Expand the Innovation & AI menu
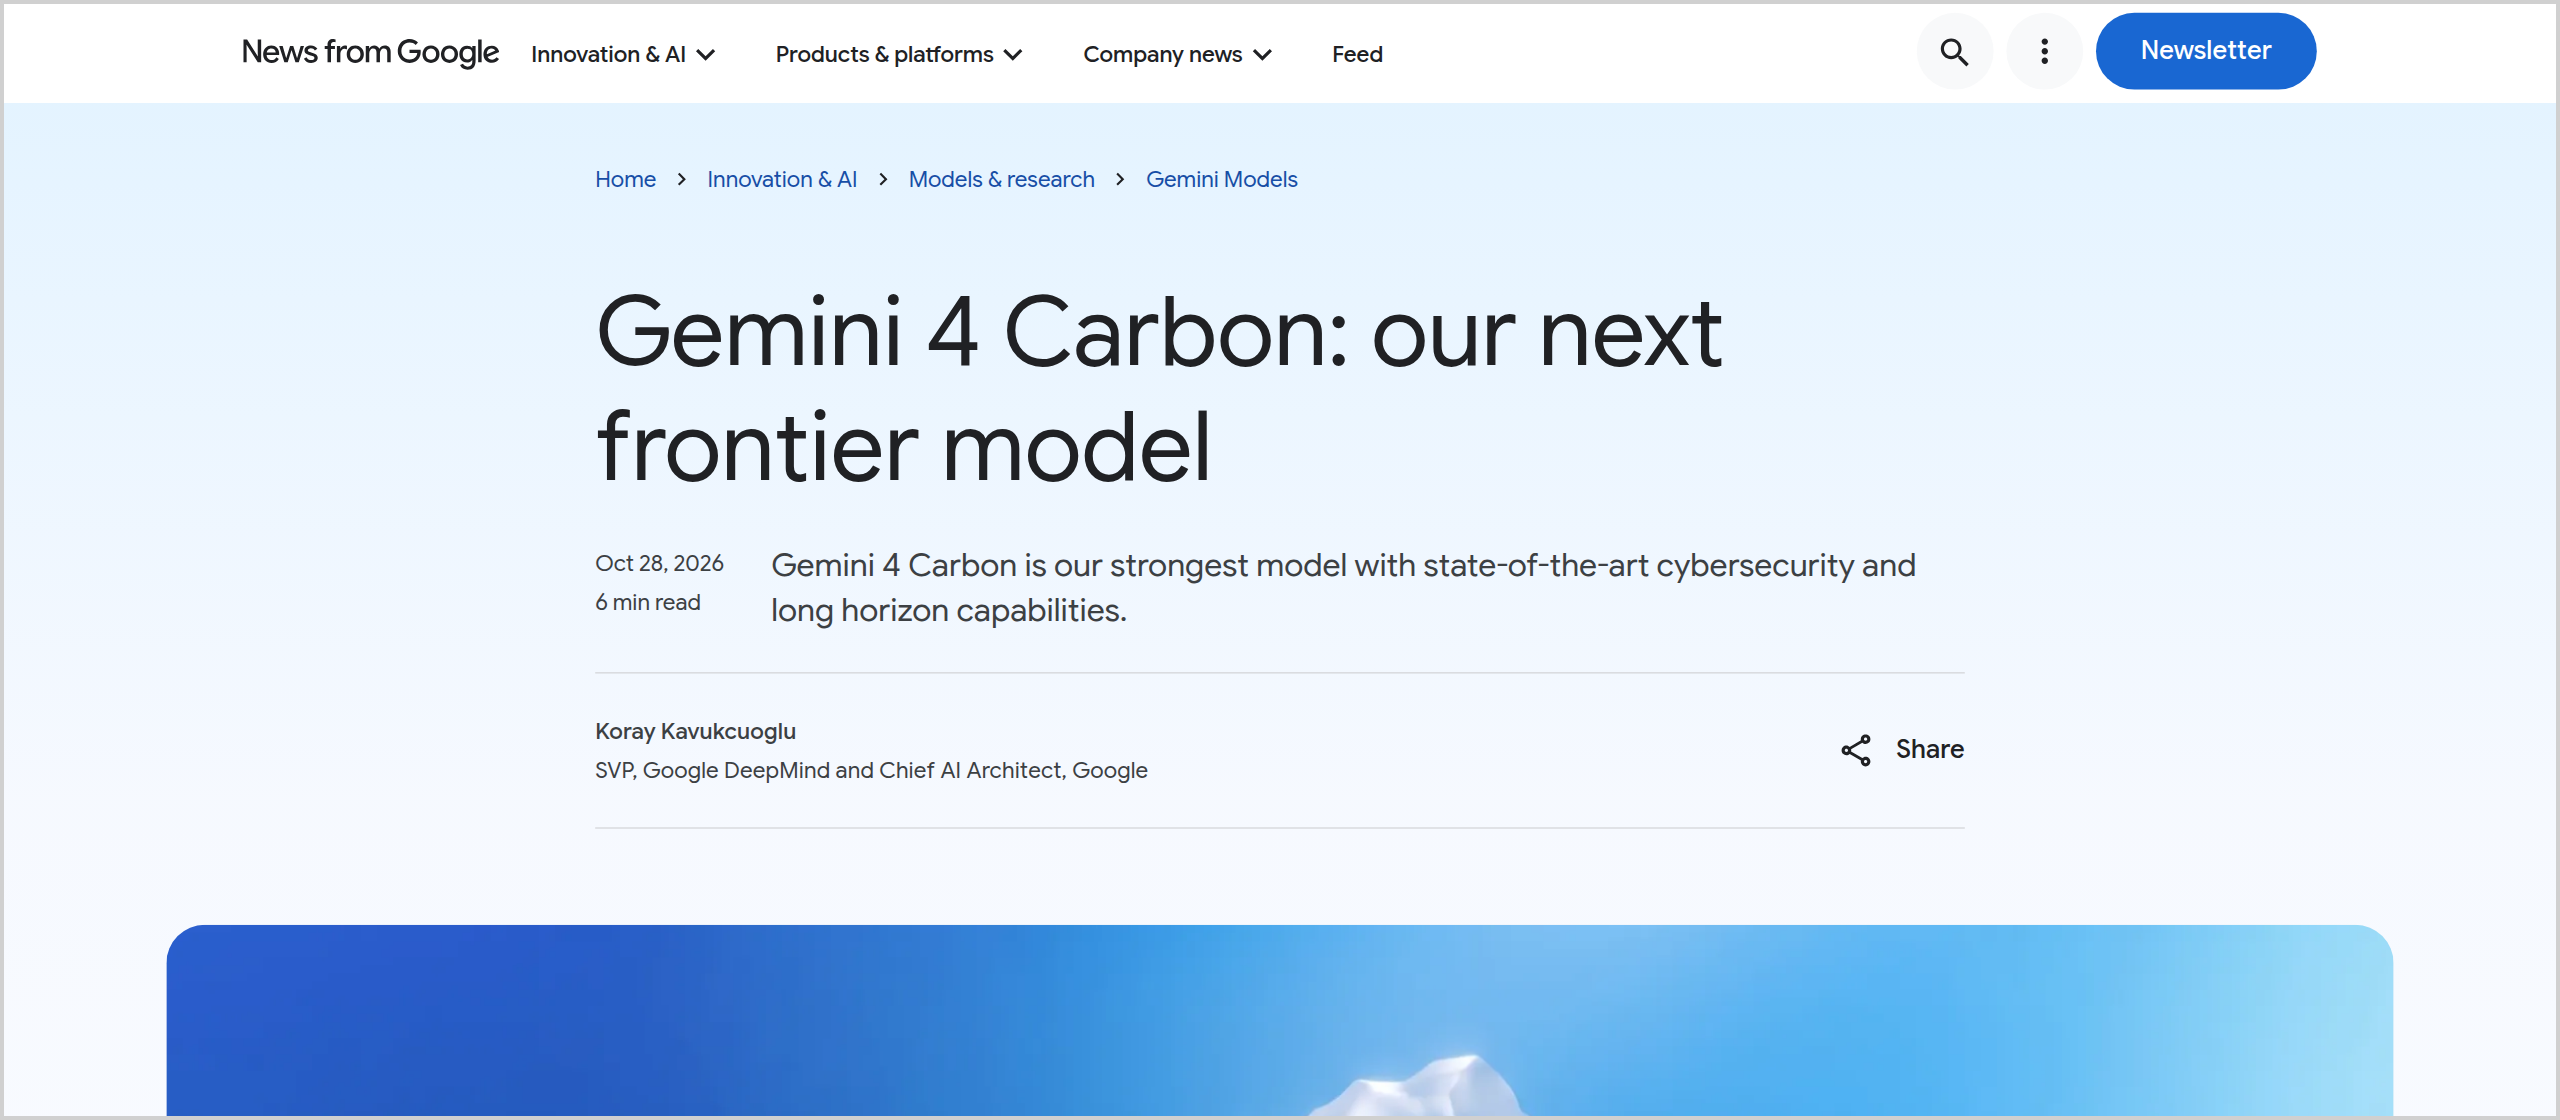The image size is (2560, 1120). point(623,54)
